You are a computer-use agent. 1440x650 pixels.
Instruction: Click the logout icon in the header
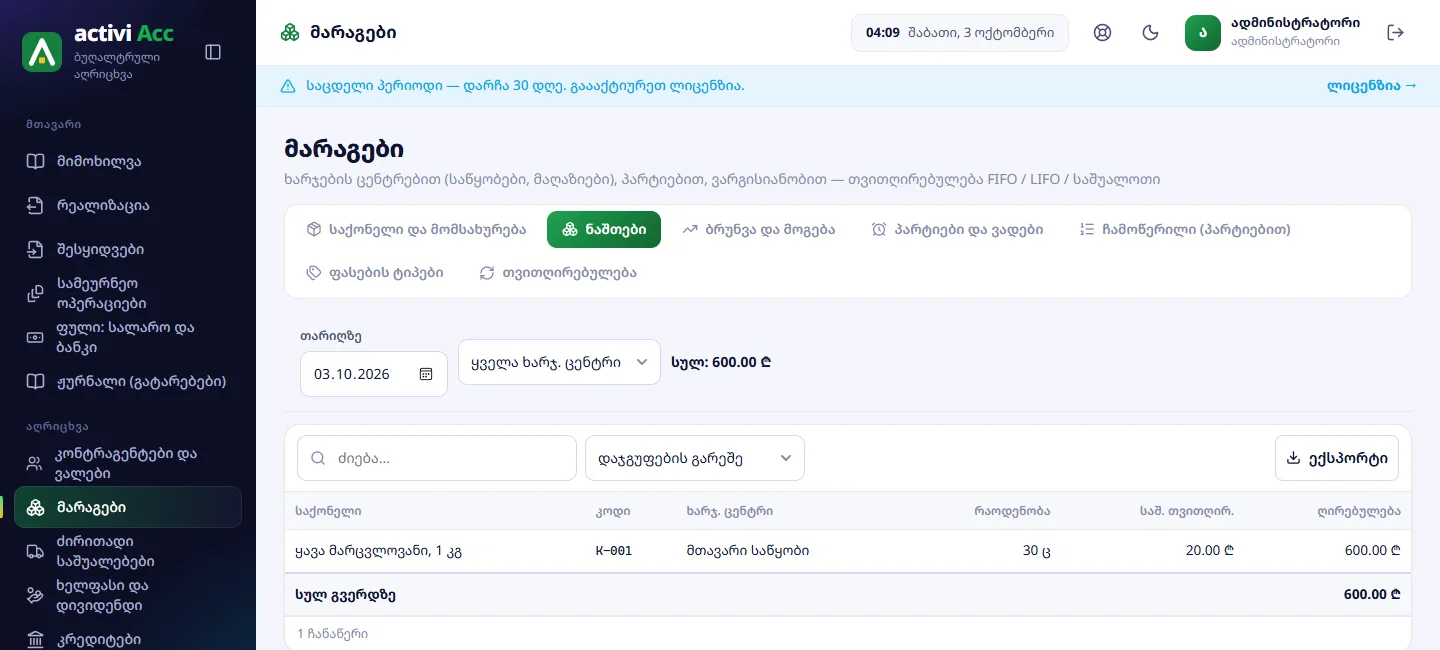point(1396,33)
